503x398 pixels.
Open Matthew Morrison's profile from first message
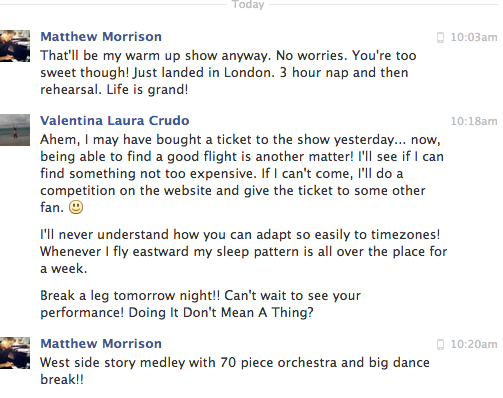(101, 37)
